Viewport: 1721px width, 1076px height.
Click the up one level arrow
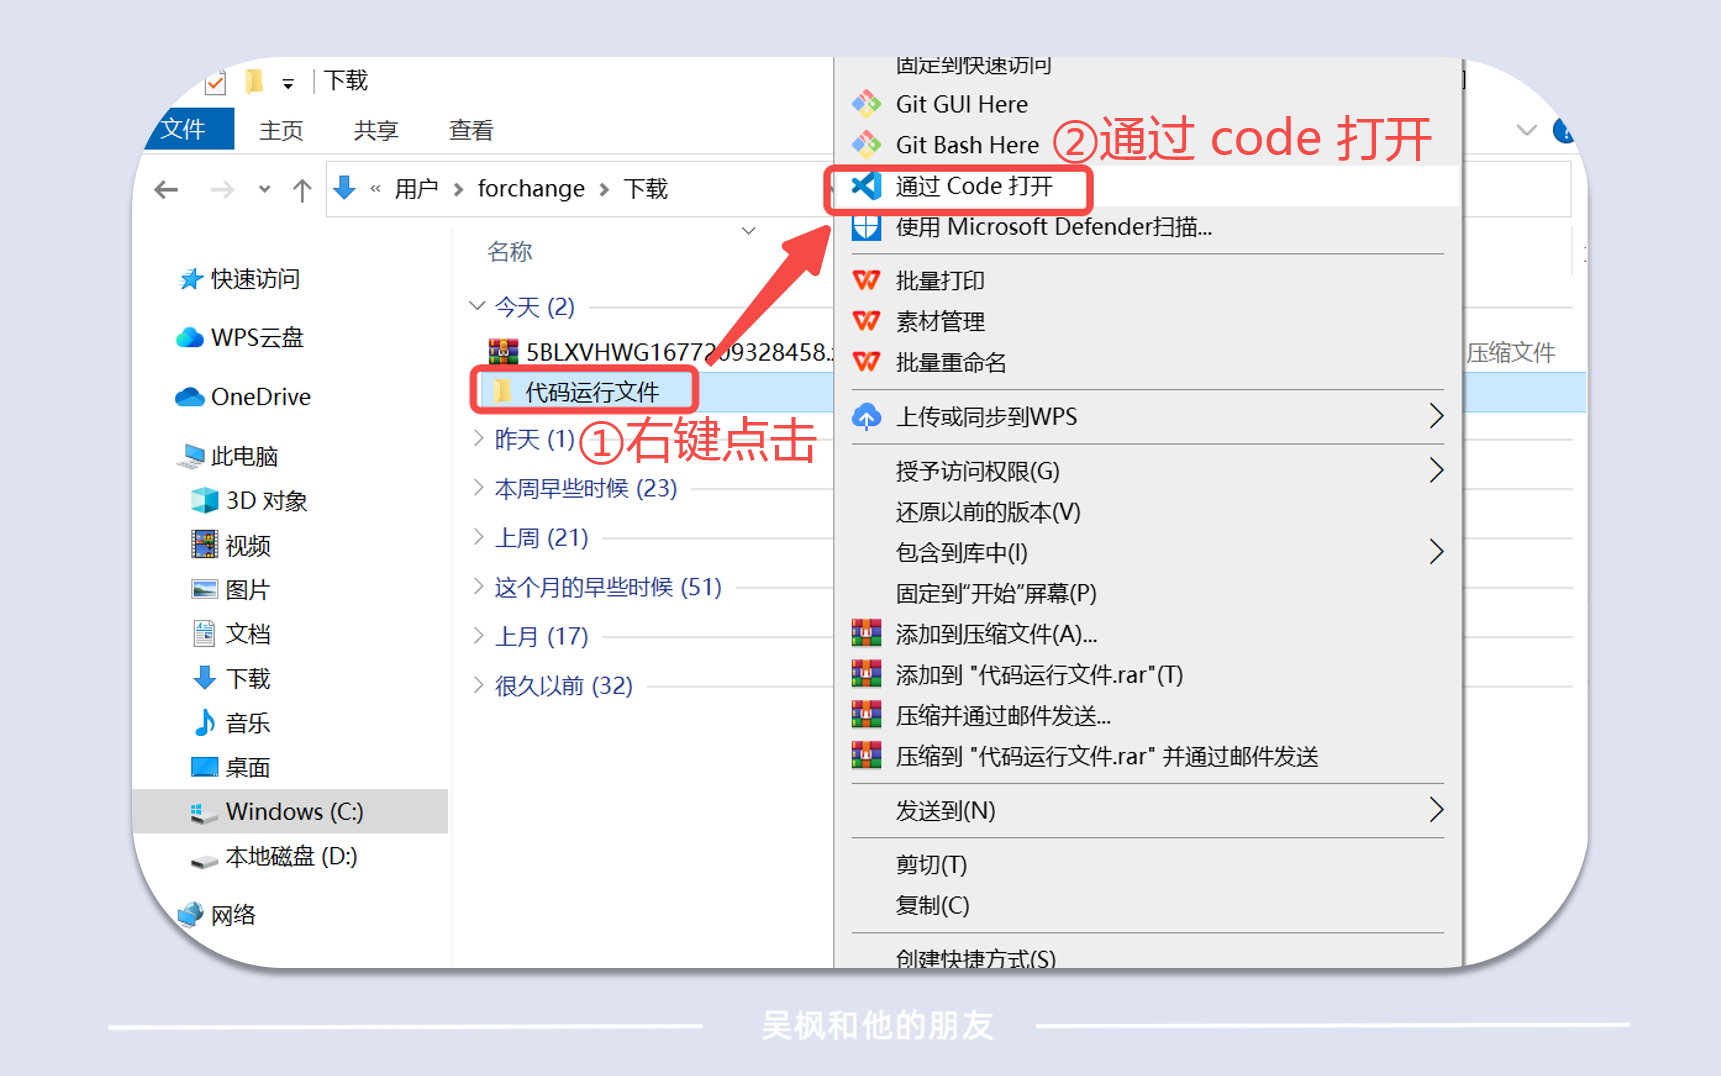point(302,189)
